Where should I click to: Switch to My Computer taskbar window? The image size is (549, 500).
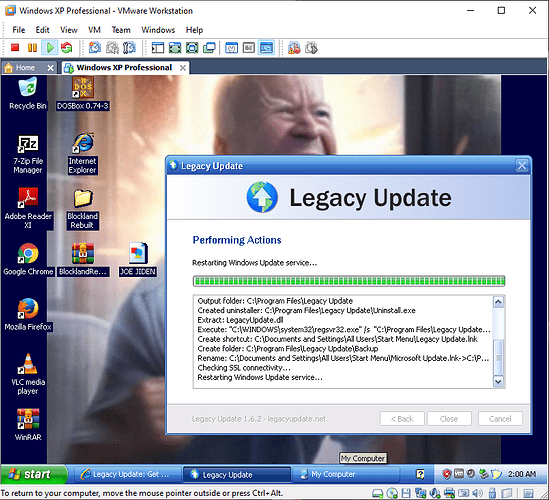[345, 474]
